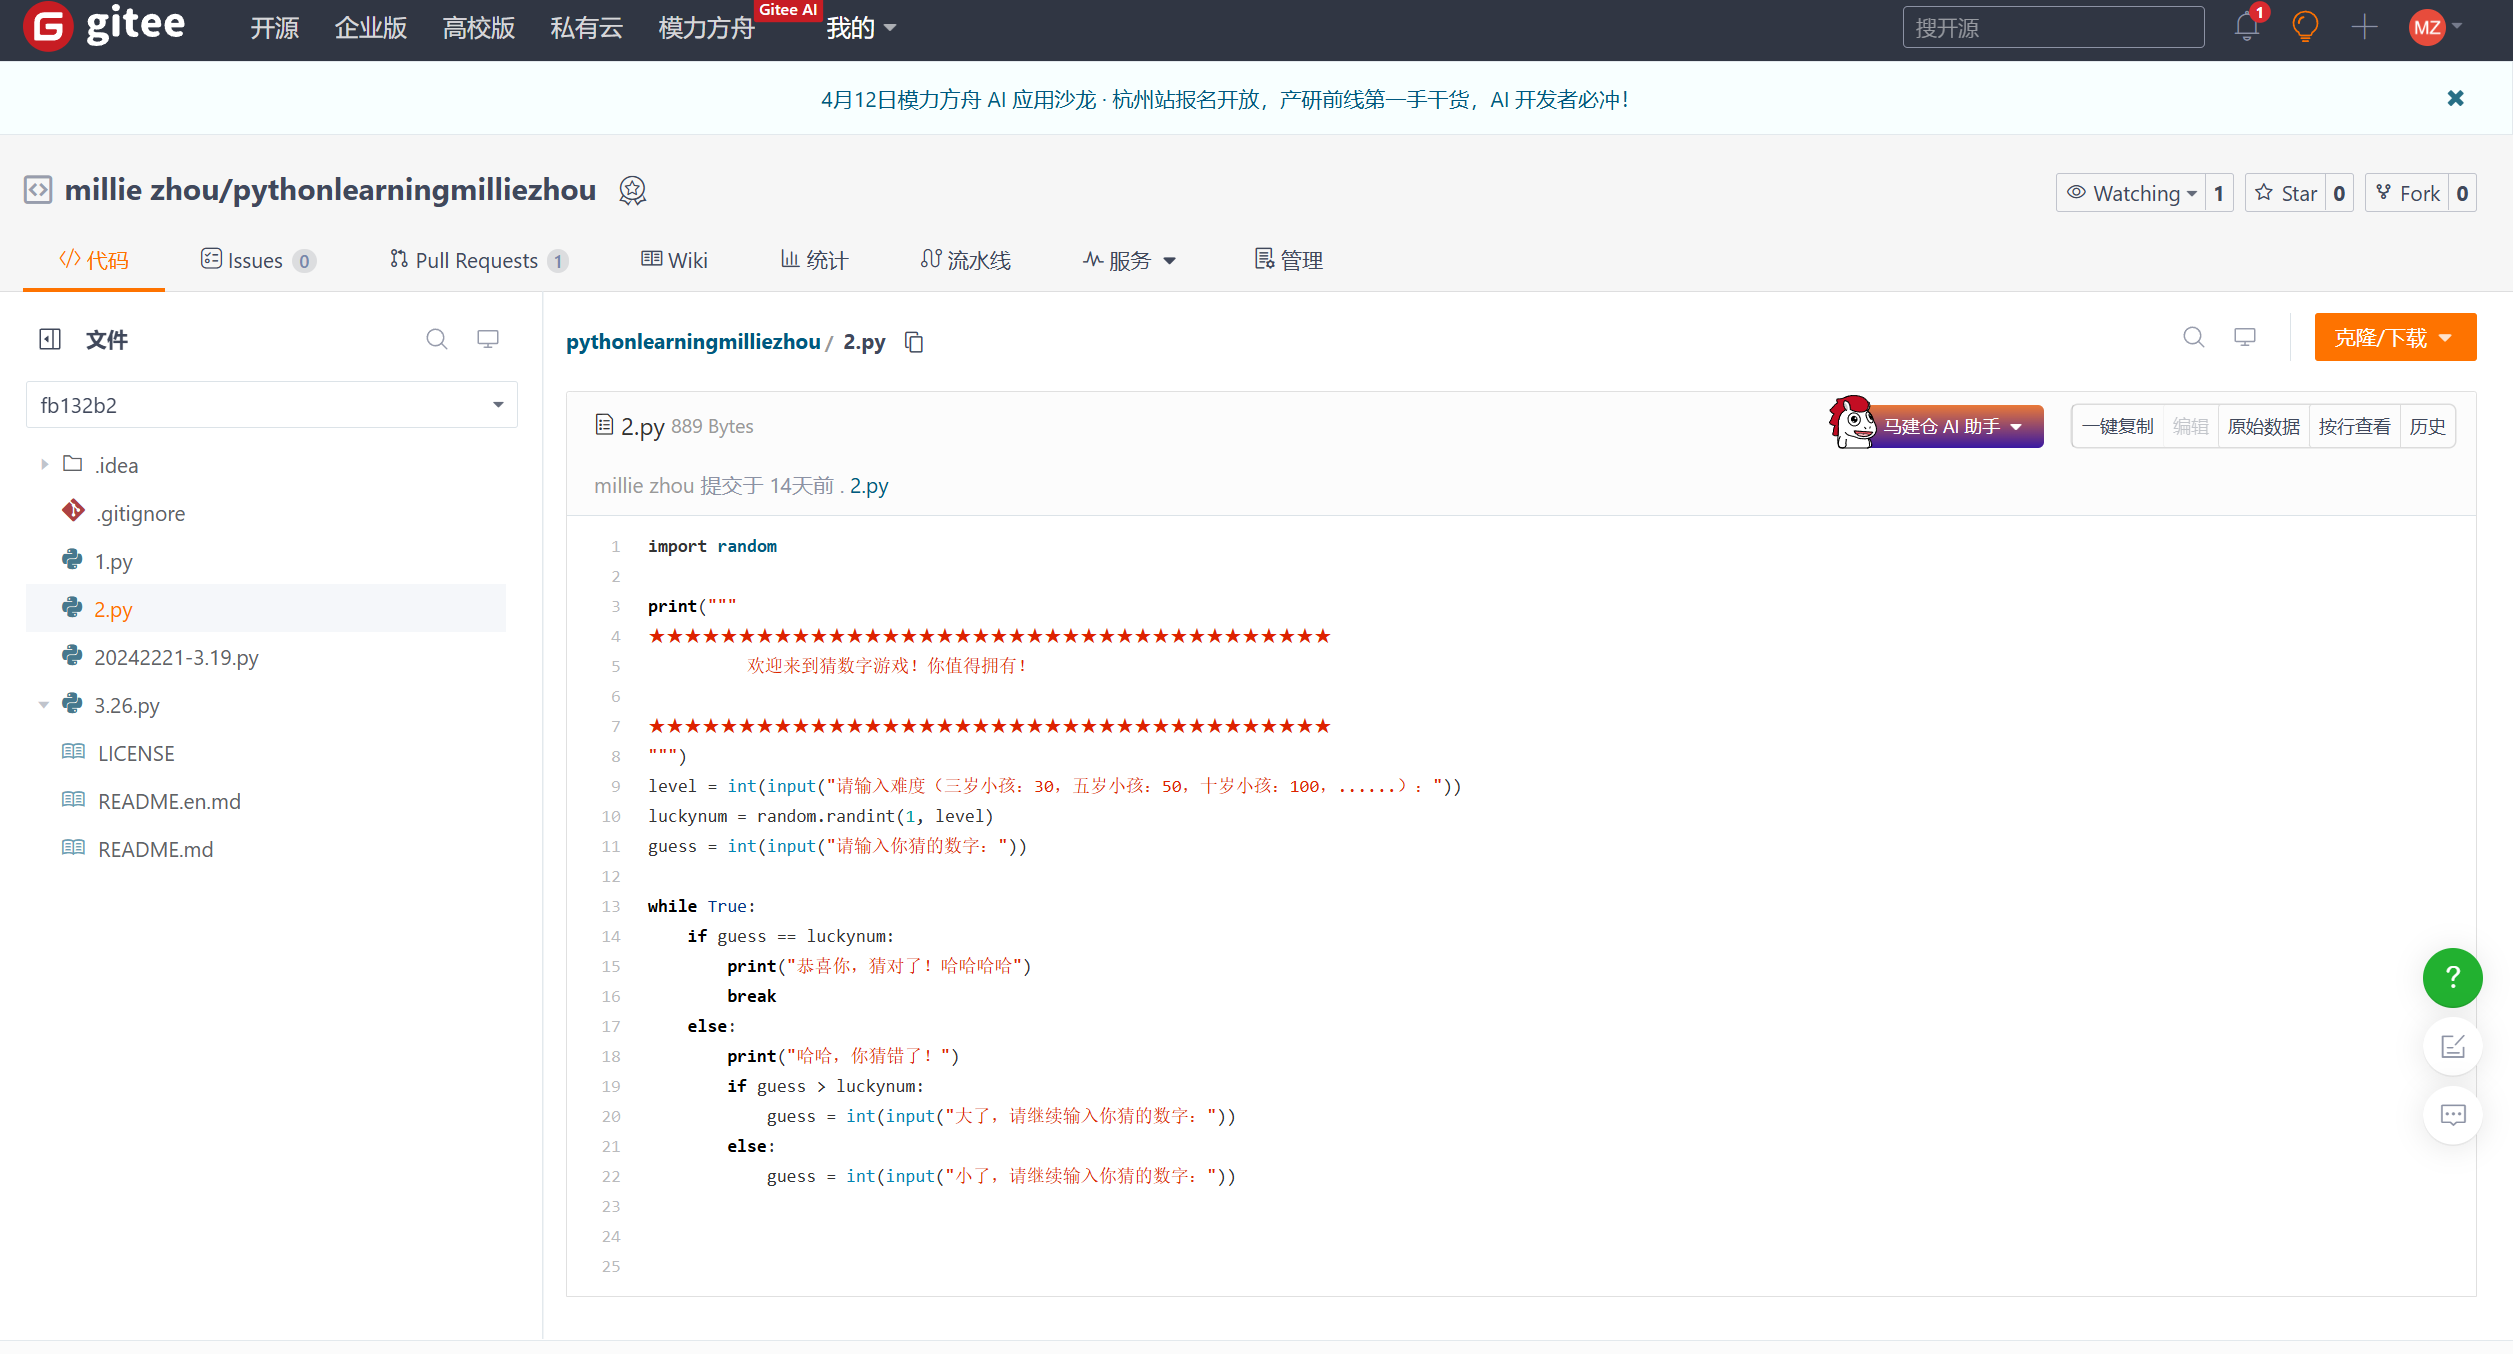Screen dimensions: 2513x1354
Task: Open the 克隆/下载 dropdown
Action: pyautogui.click(x=2394, y=338)
